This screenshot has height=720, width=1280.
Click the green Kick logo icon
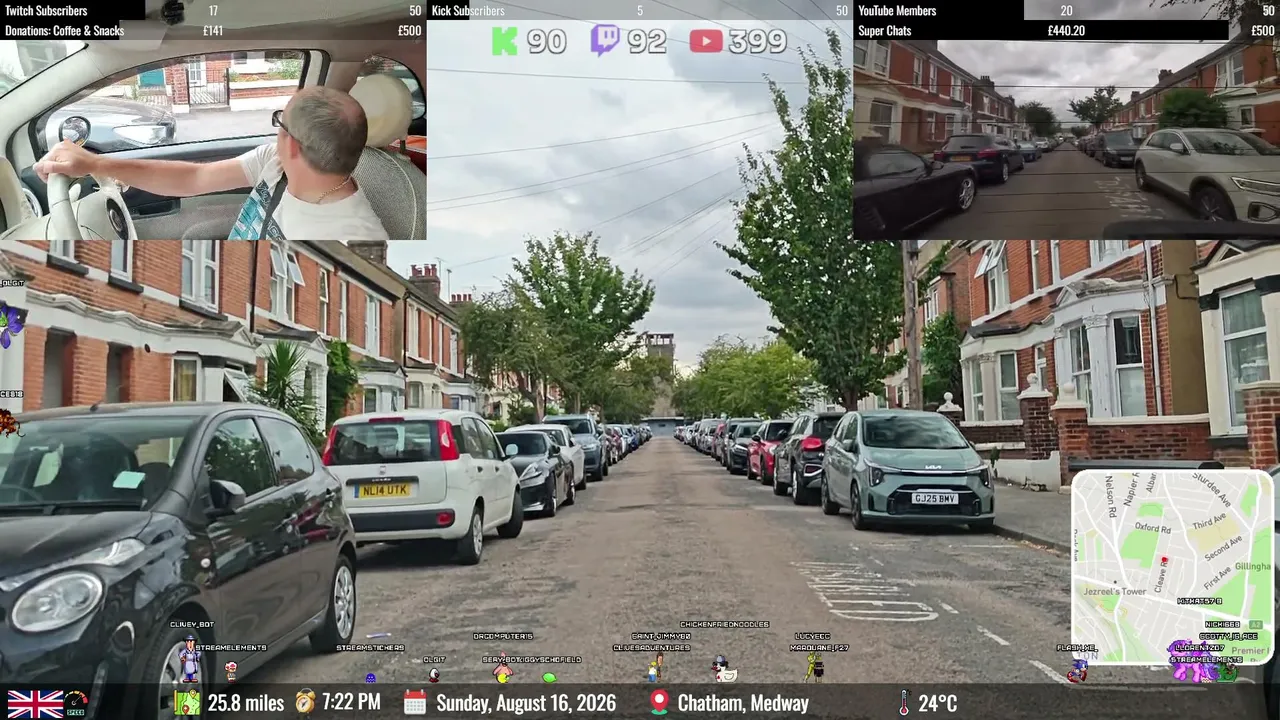pyautogui.click(x=505, y=41)
